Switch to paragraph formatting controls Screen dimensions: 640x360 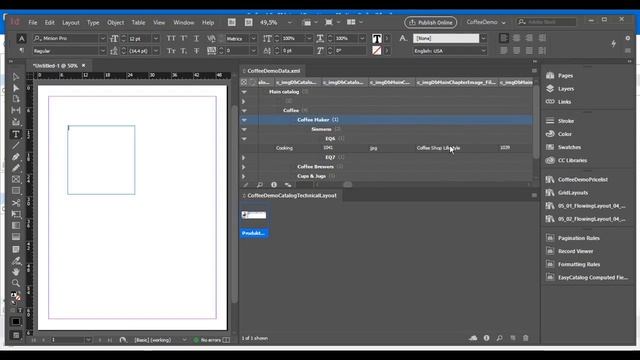coord(21,51)
